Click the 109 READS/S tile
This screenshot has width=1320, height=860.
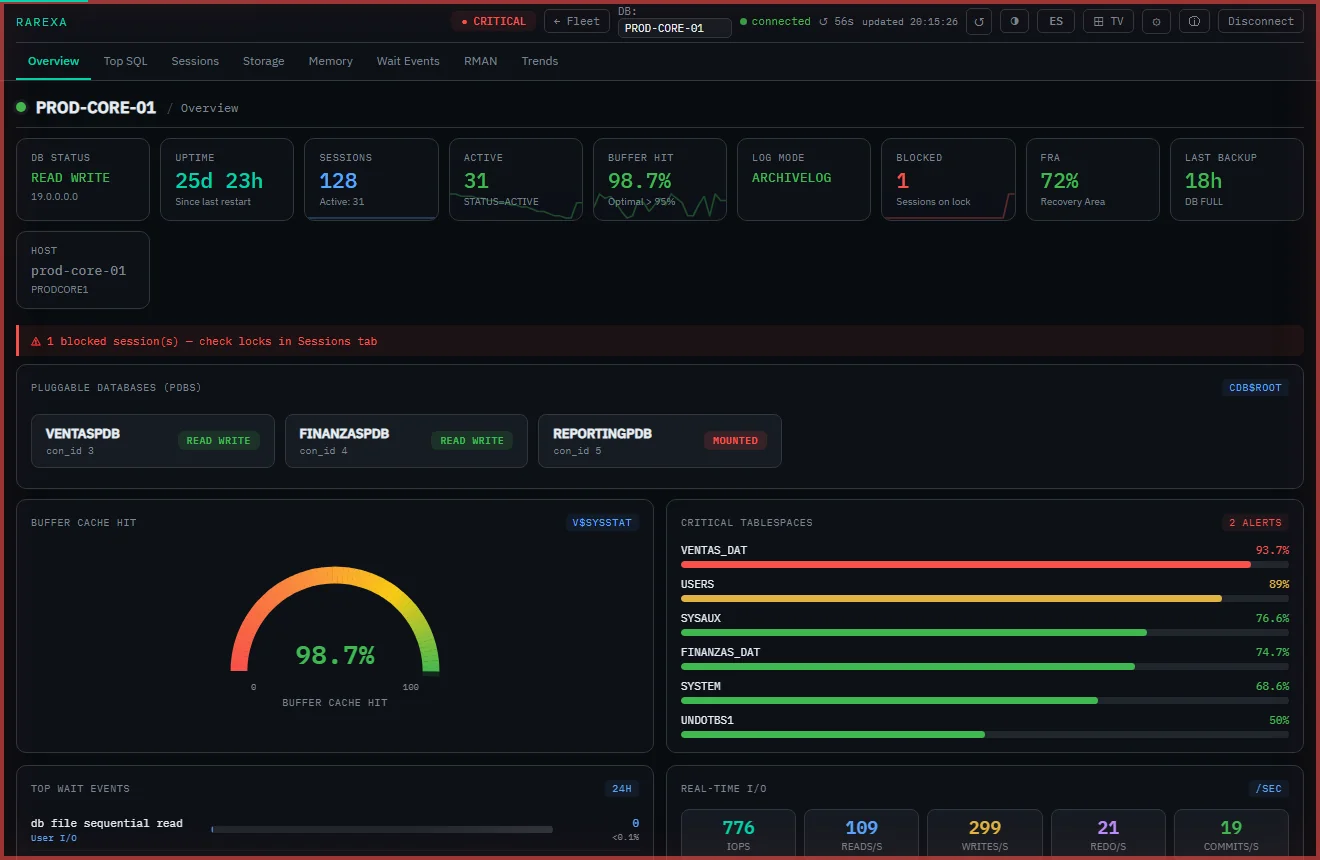(x=861, y=834)
